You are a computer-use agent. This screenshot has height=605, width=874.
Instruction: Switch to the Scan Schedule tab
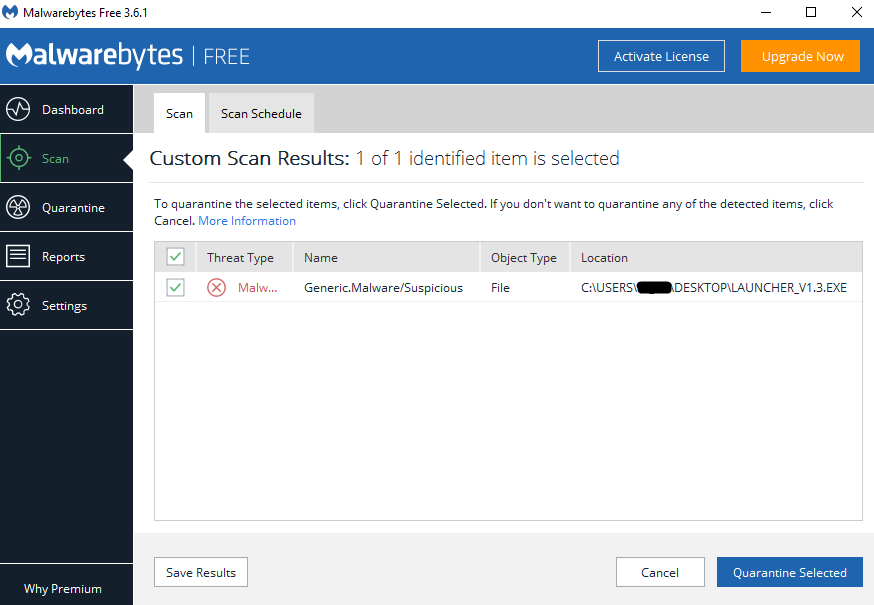261,113
